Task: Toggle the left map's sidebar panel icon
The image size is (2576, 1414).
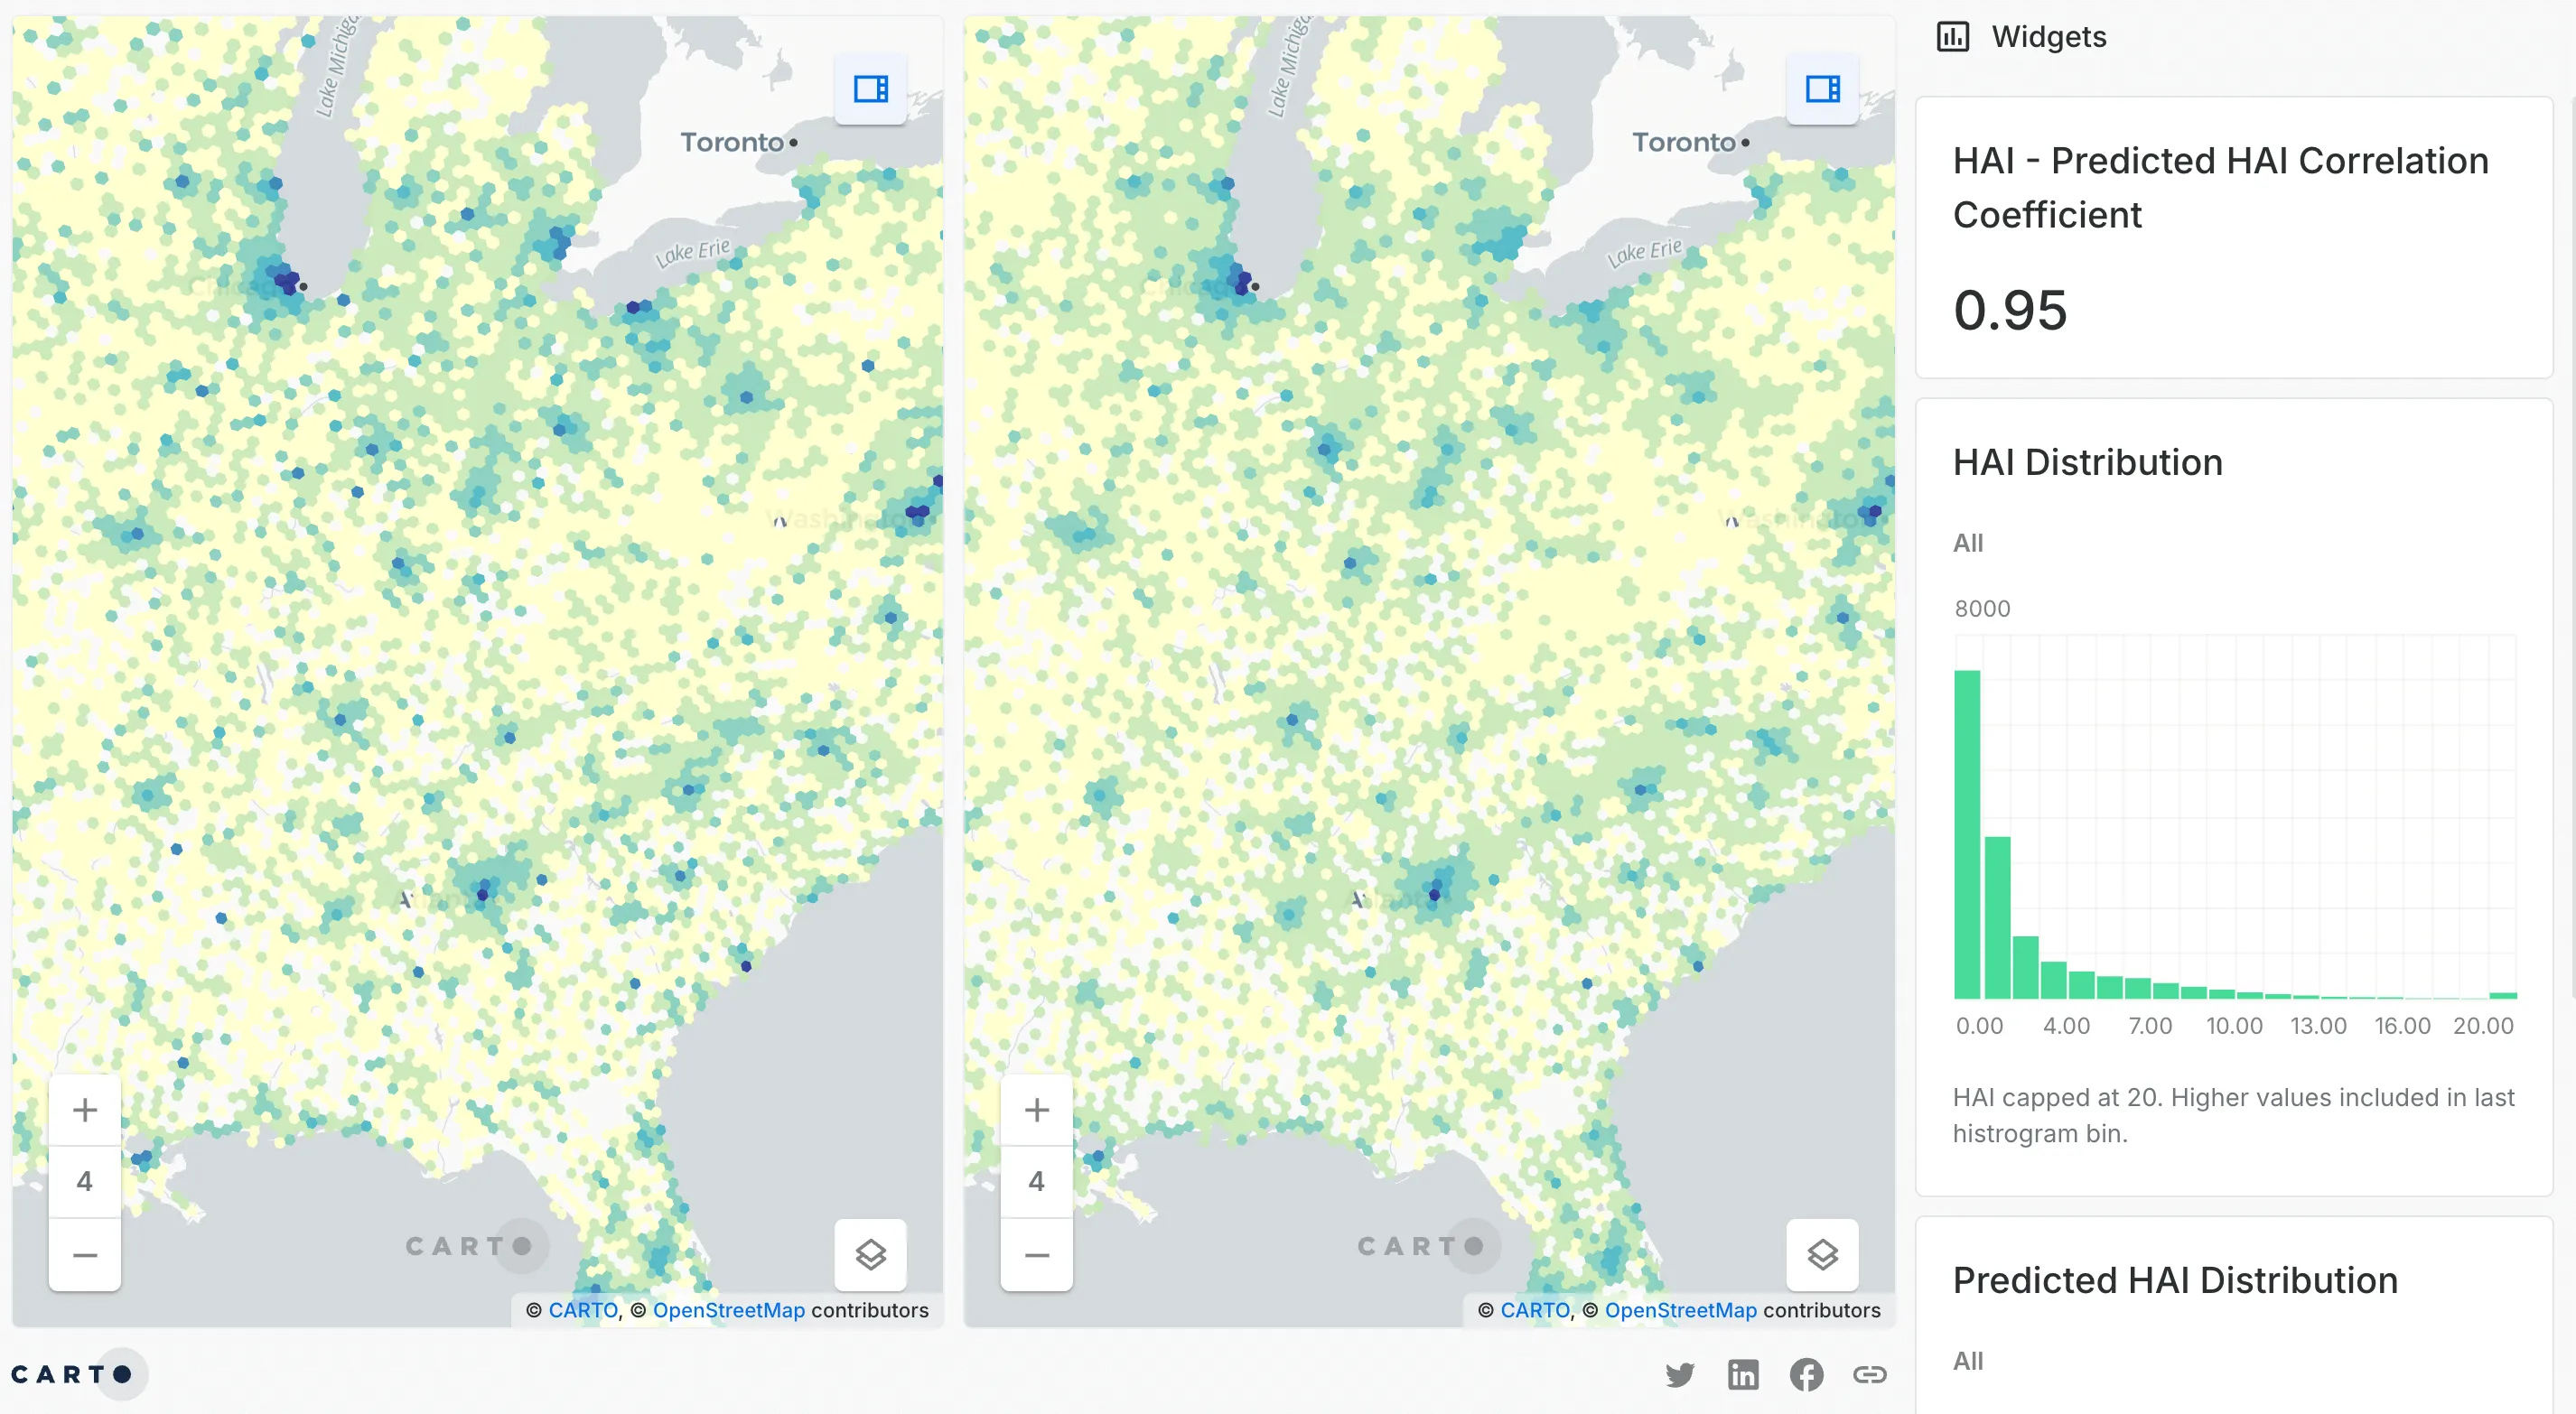Action: pos(870,89)
